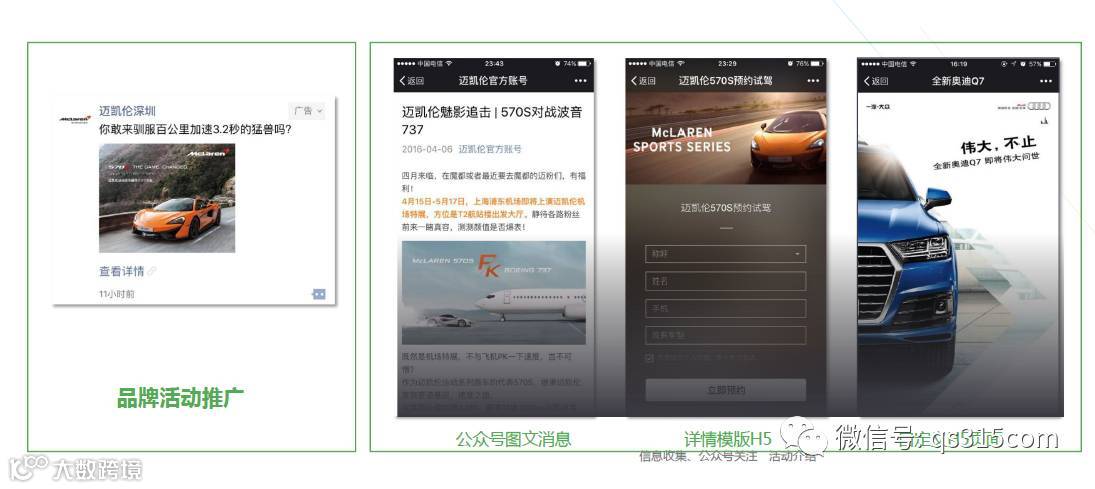This screenshot has width=1095, height=489.
Task: Open more menu on 迈凯伦官方账号 screen
Action: click(580, 81)
